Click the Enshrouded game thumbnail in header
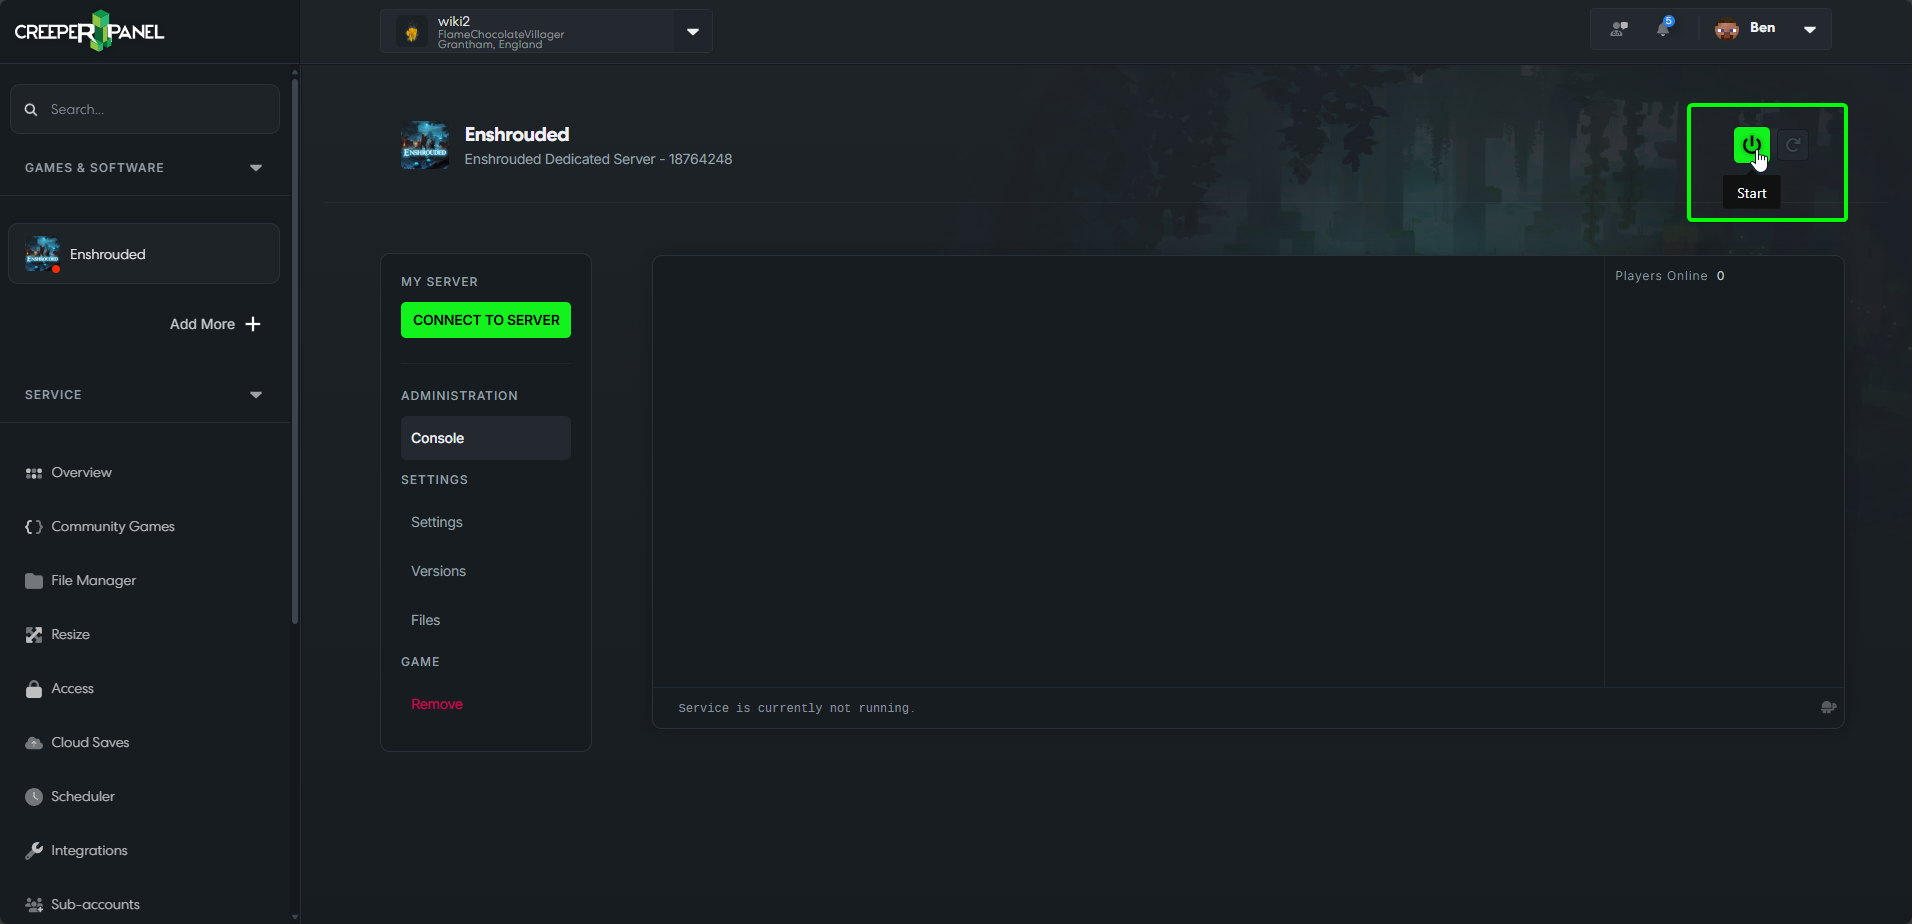The image size is (1912, 924). 425,145
